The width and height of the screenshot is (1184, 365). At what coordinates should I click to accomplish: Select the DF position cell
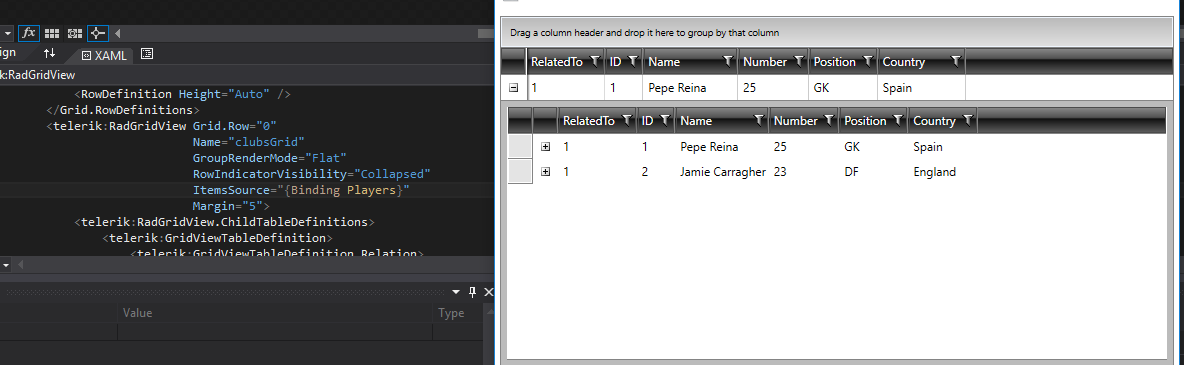click(x=851, y=172)
